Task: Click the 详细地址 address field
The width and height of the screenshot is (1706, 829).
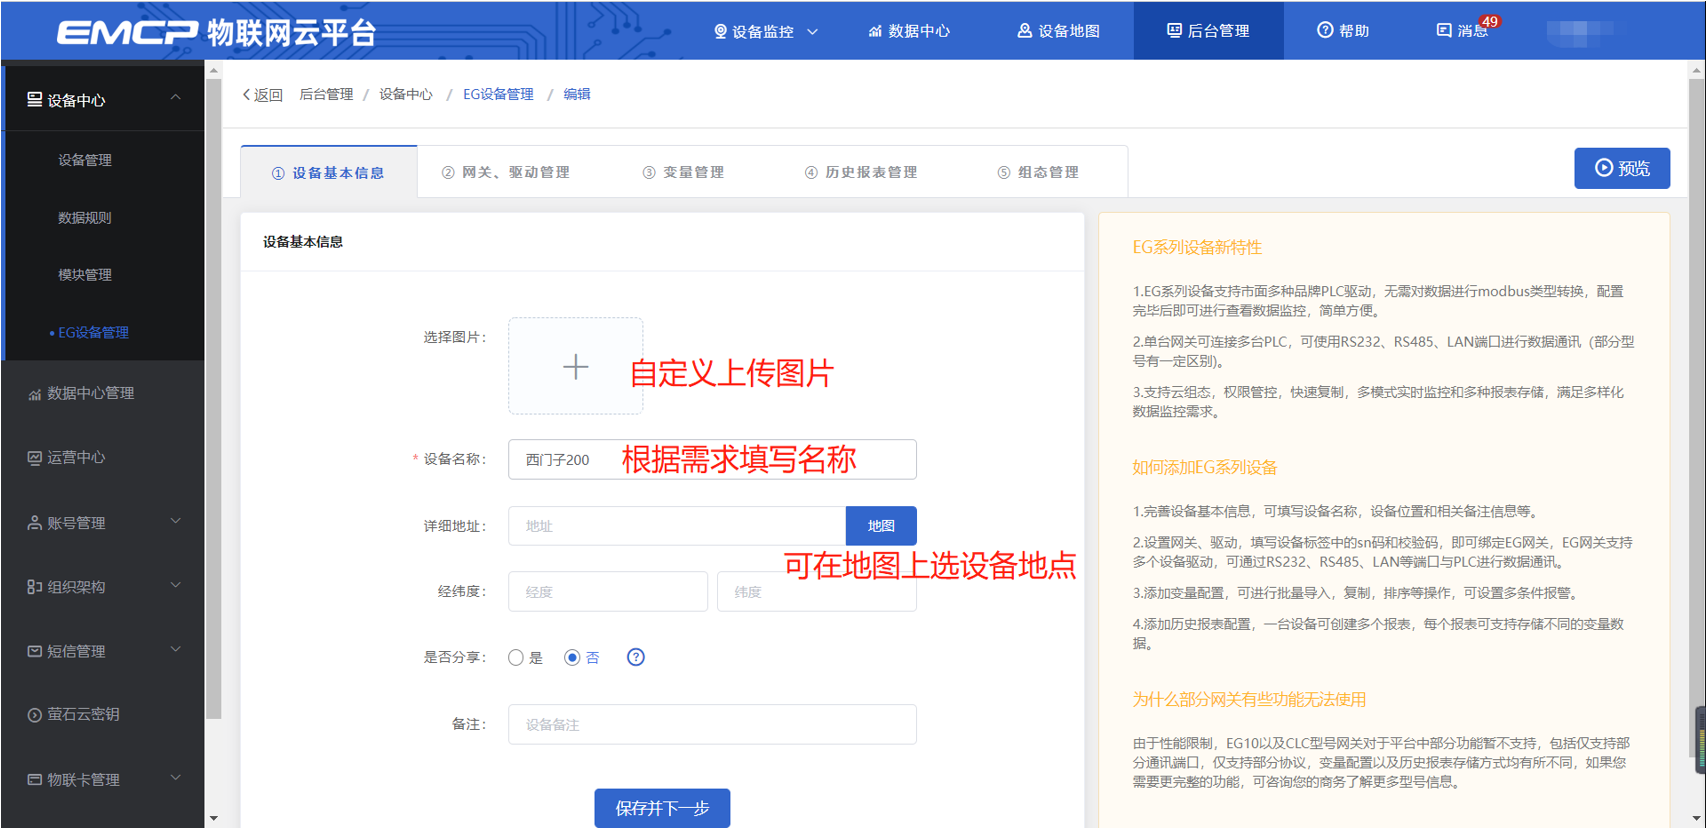Action: coord(677,526)
